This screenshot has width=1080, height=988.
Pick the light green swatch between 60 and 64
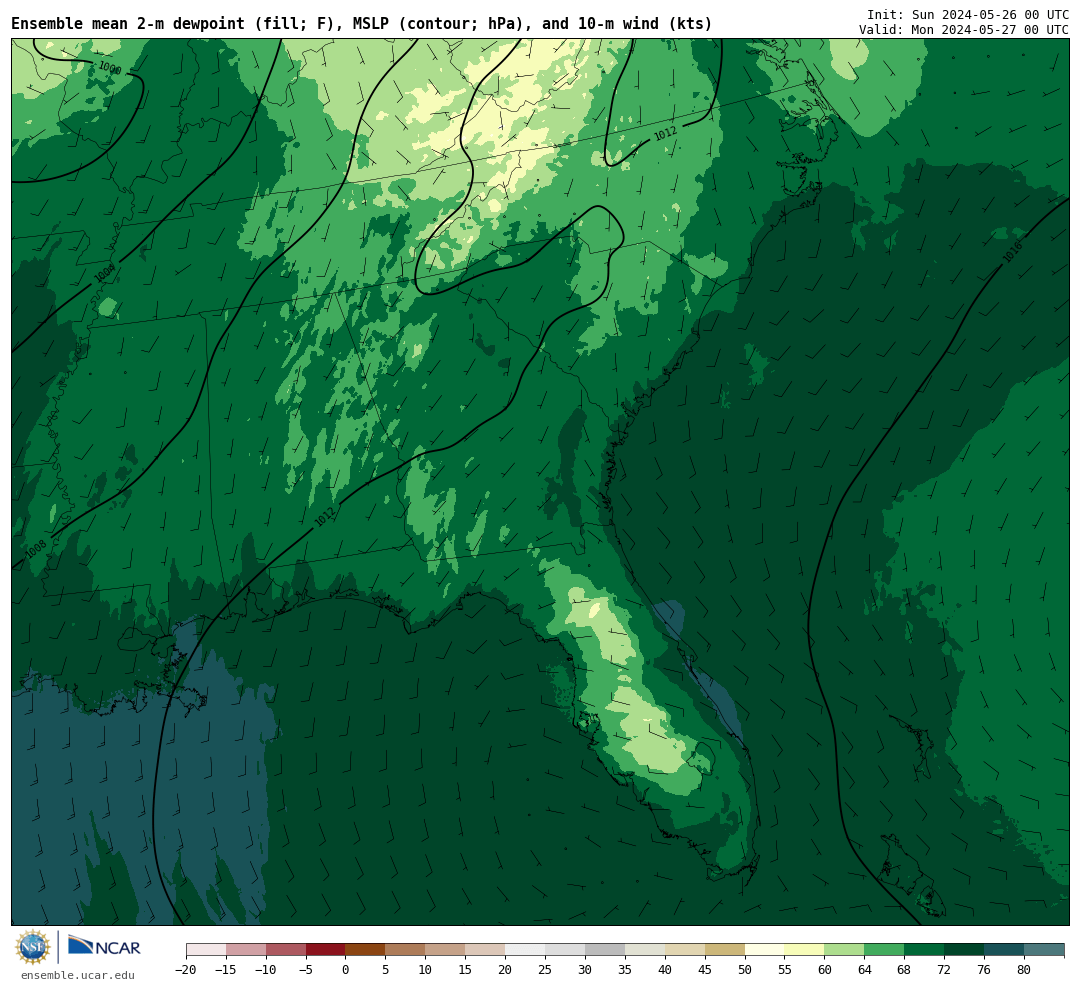coord(845,949)
